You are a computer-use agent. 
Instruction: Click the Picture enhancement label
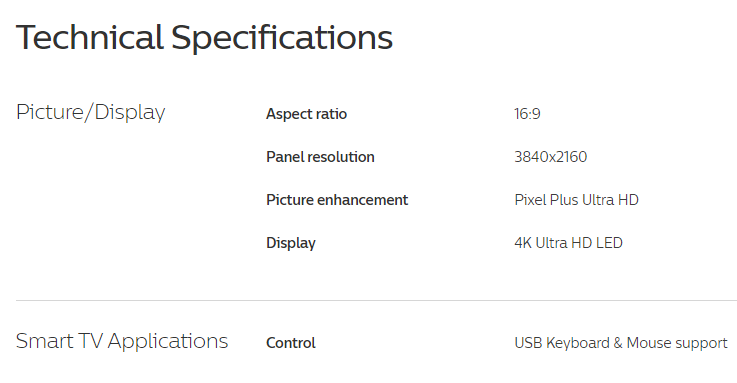pyautogui.click(x=337, y=200)
